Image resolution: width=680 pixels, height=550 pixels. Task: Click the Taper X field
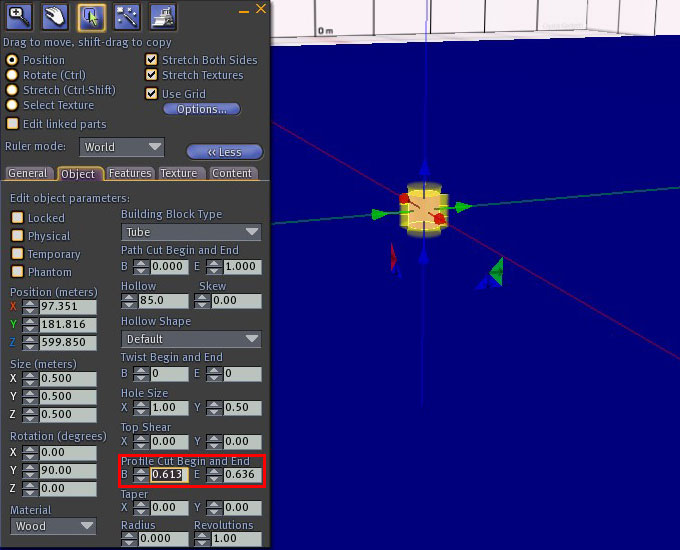click(170, 507)
